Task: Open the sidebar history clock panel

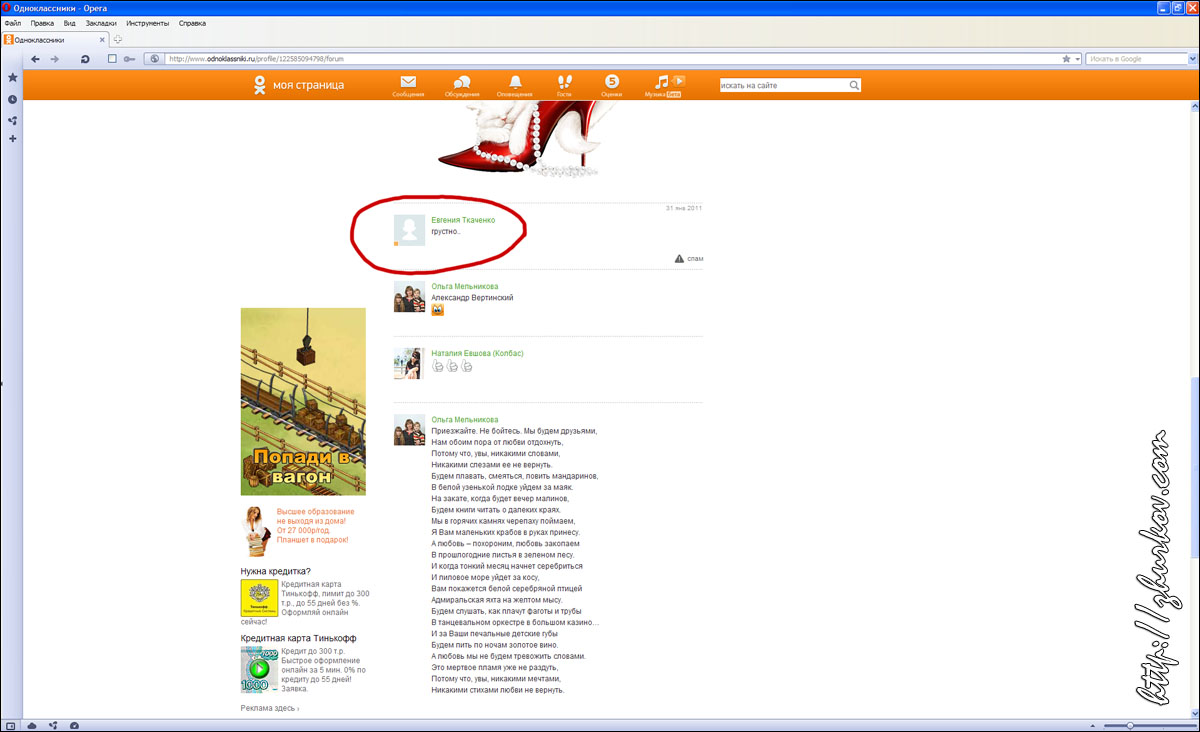Action: [12, 99]
